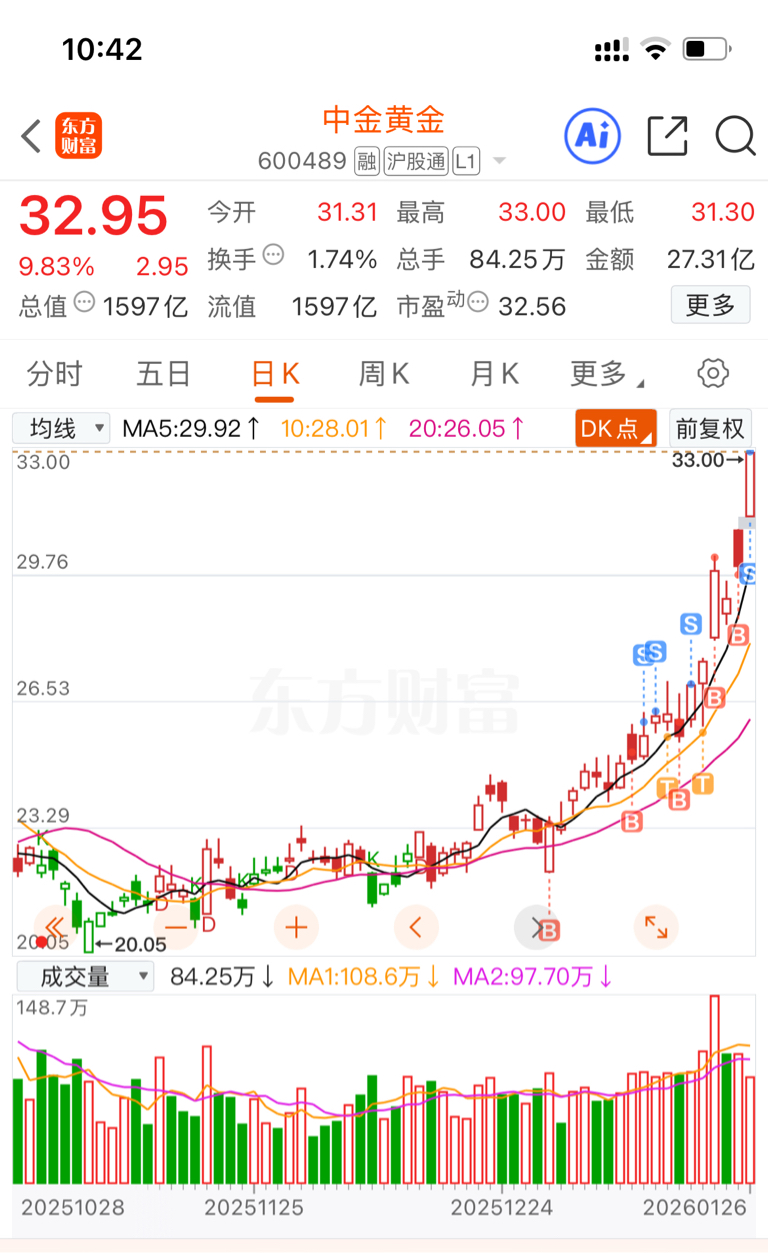Screen dimensions: 768x1253
Task: Tap the battery status icon
Action: [709, 48]
